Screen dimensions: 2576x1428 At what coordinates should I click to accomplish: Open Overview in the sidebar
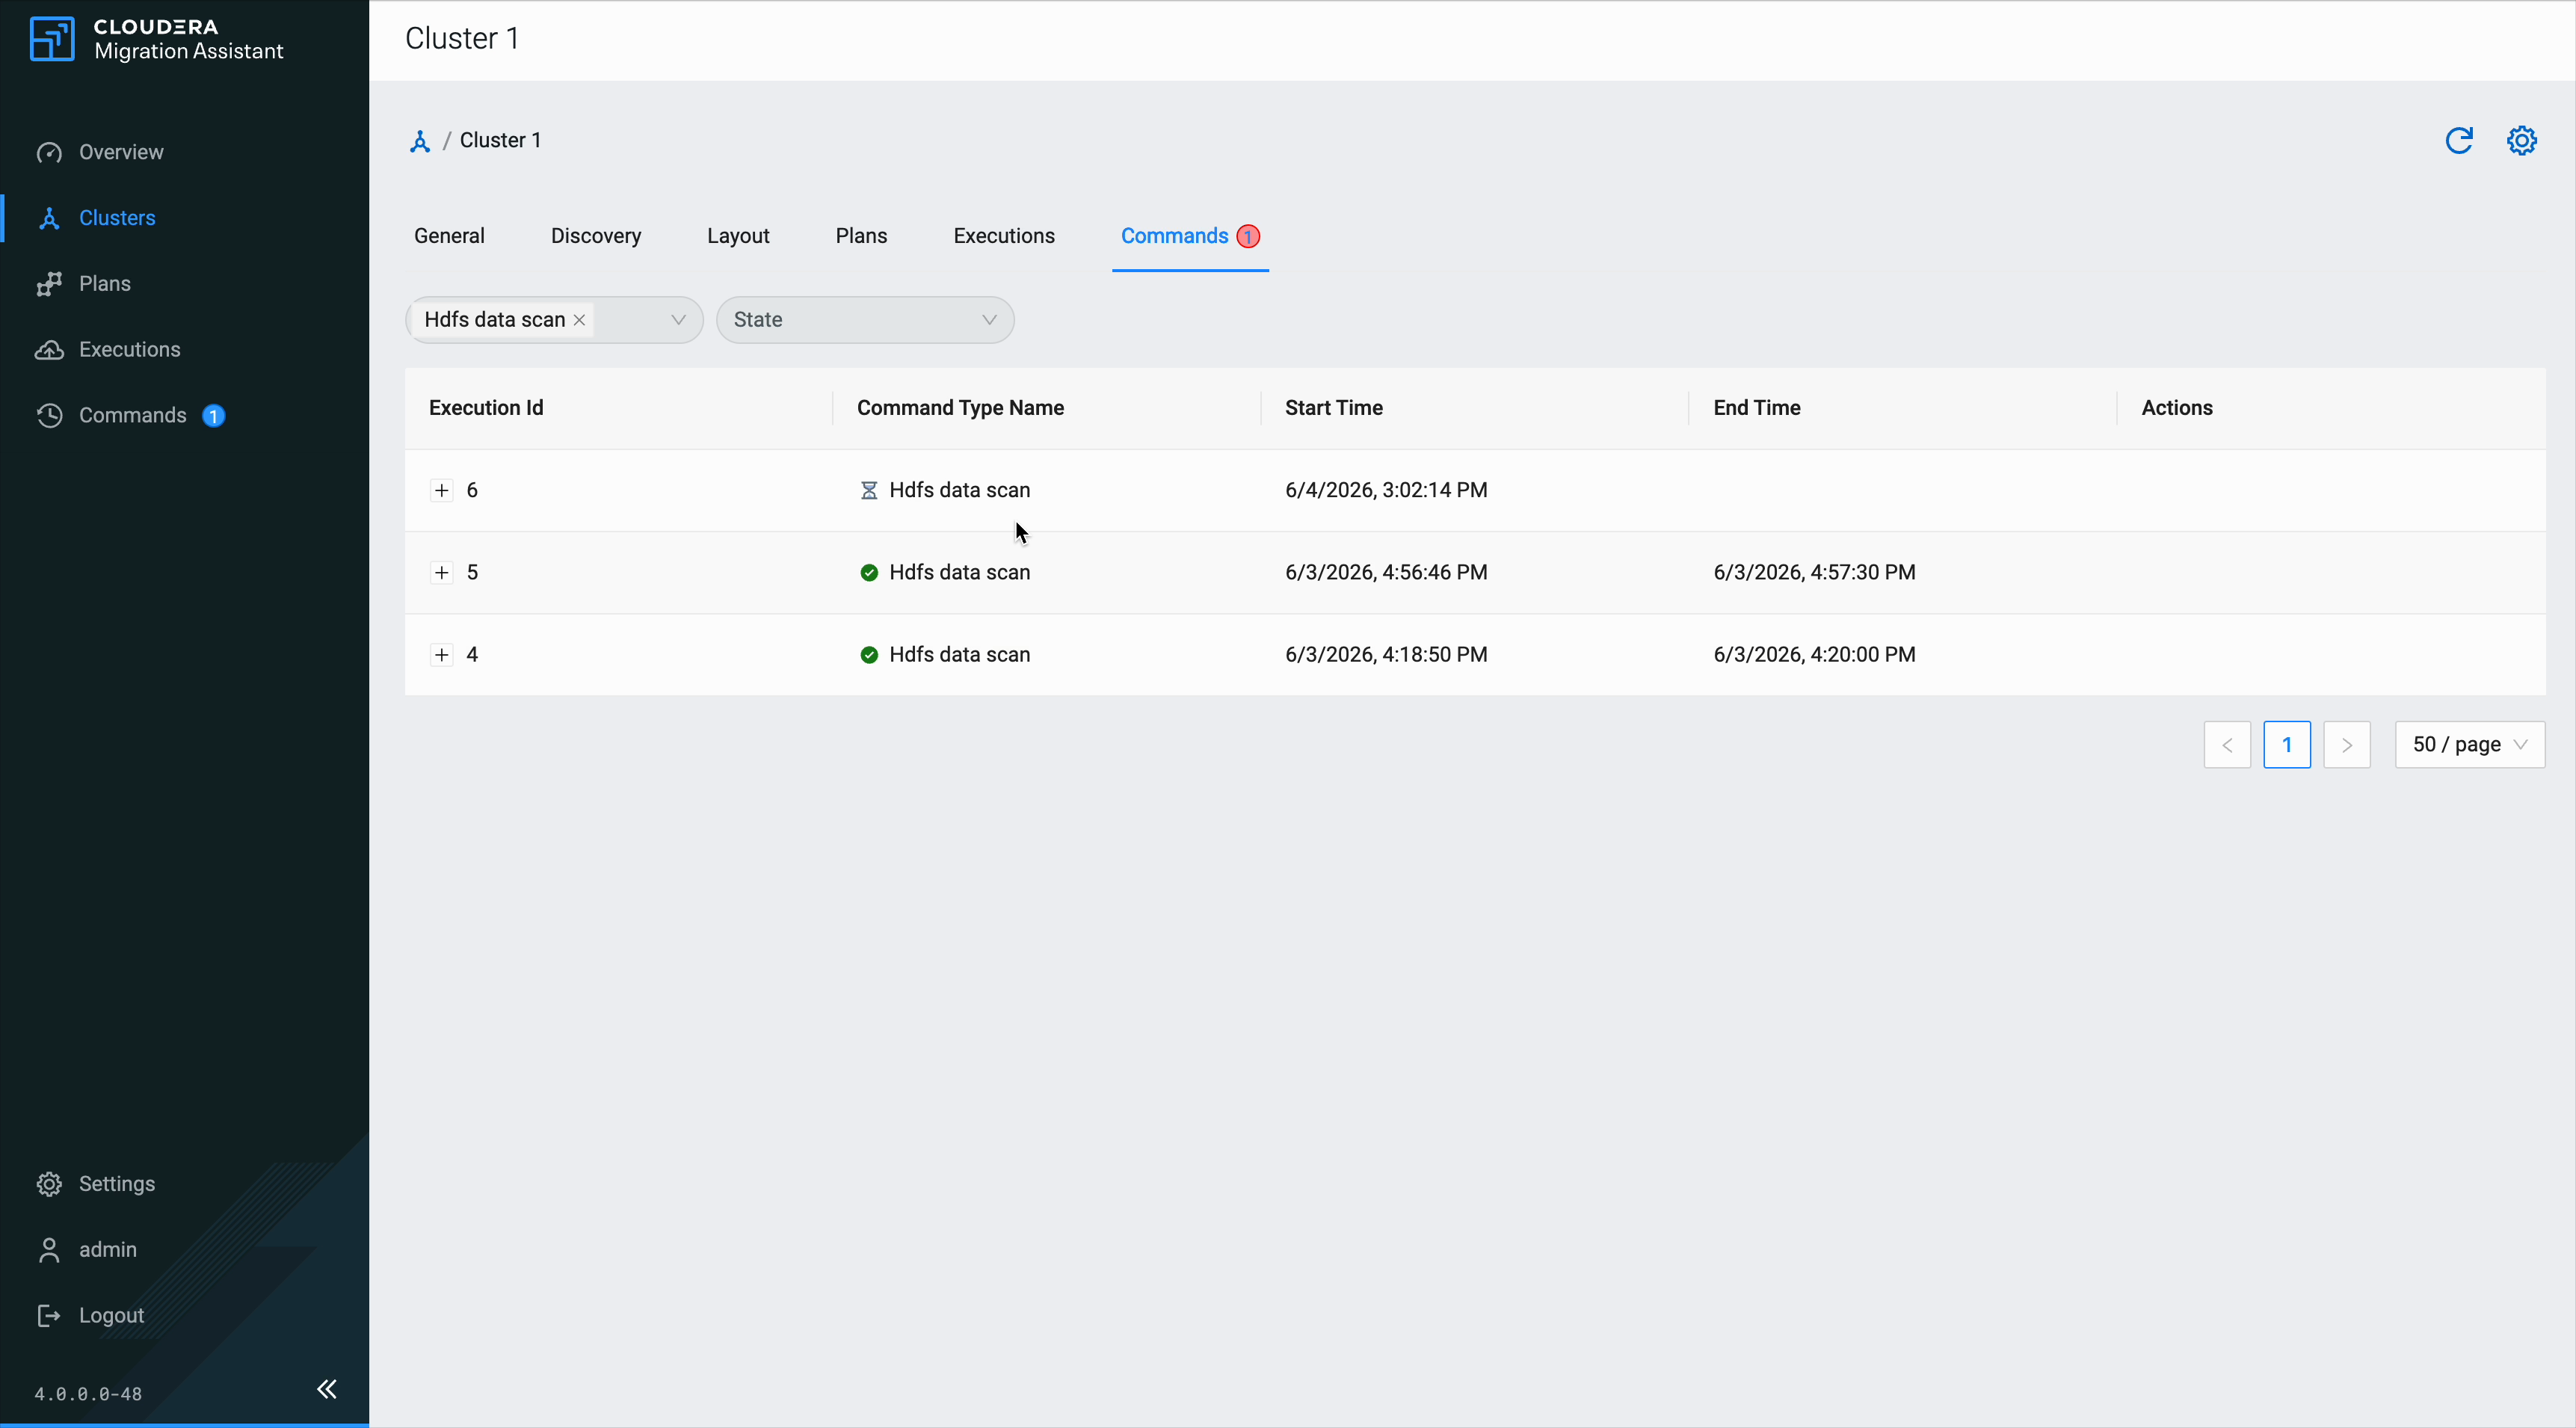121,152
